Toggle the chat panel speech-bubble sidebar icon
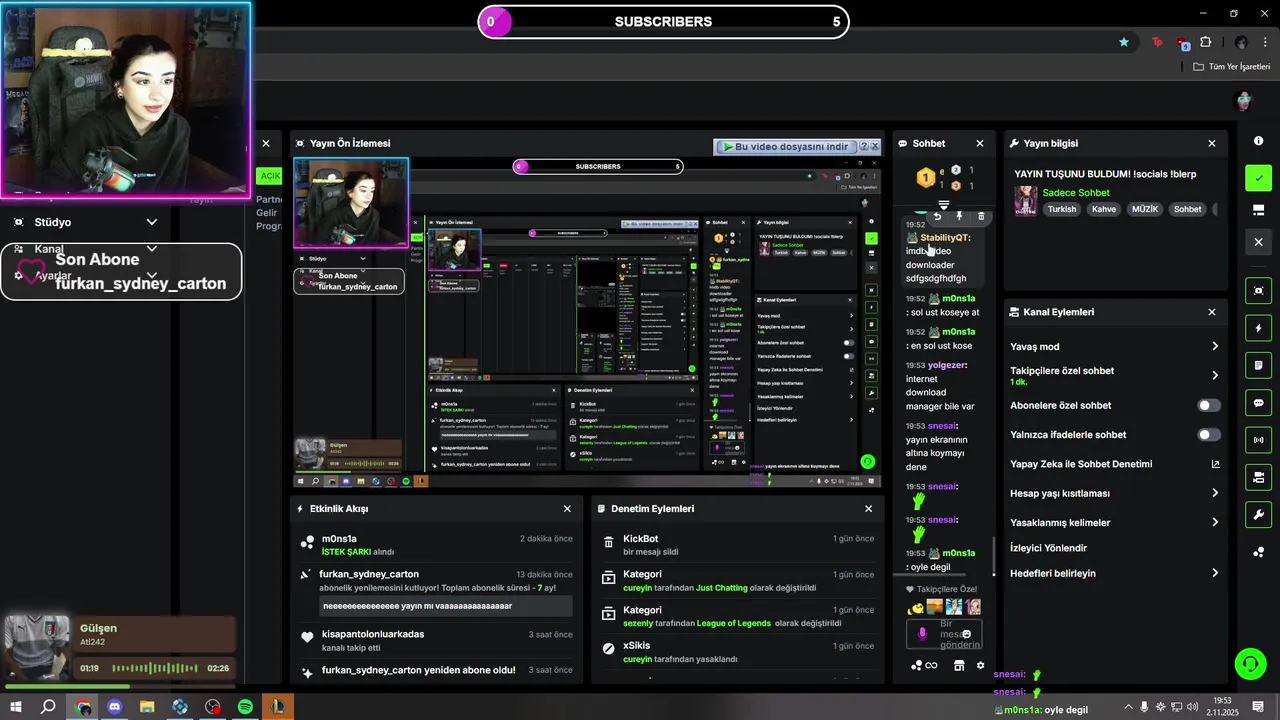This screenshot has width=1280, height=720. click(x=1258, y=403)
